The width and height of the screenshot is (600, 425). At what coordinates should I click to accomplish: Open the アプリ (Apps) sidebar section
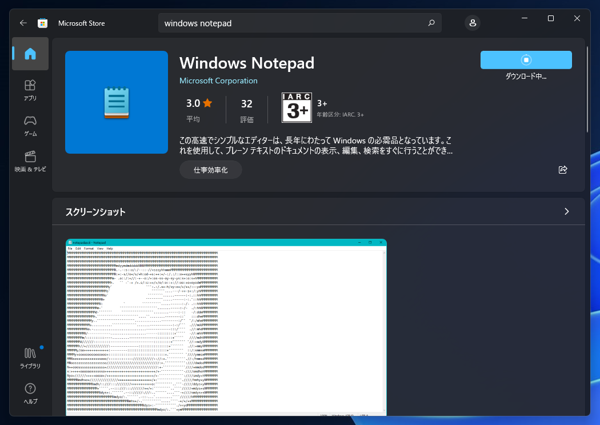point(30,90)
